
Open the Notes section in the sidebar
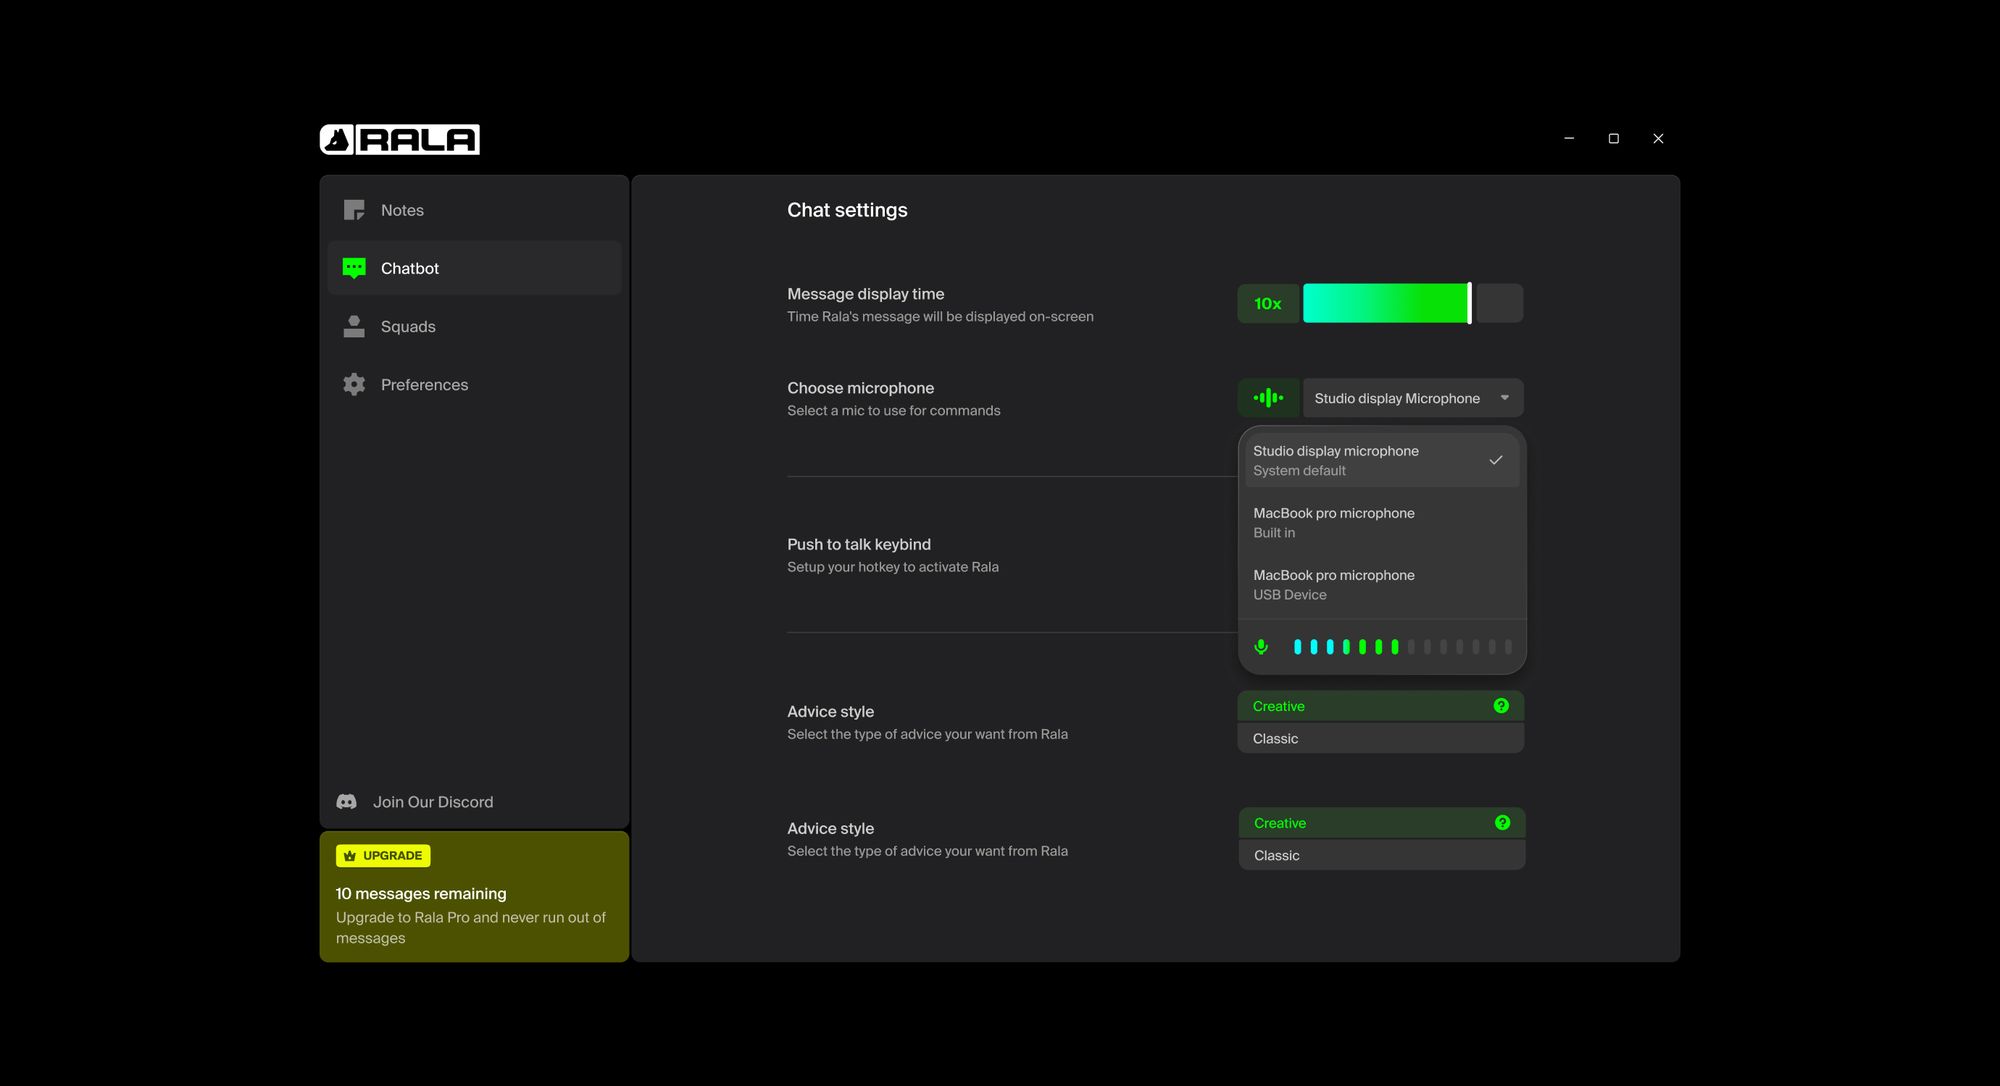[402, 210]
